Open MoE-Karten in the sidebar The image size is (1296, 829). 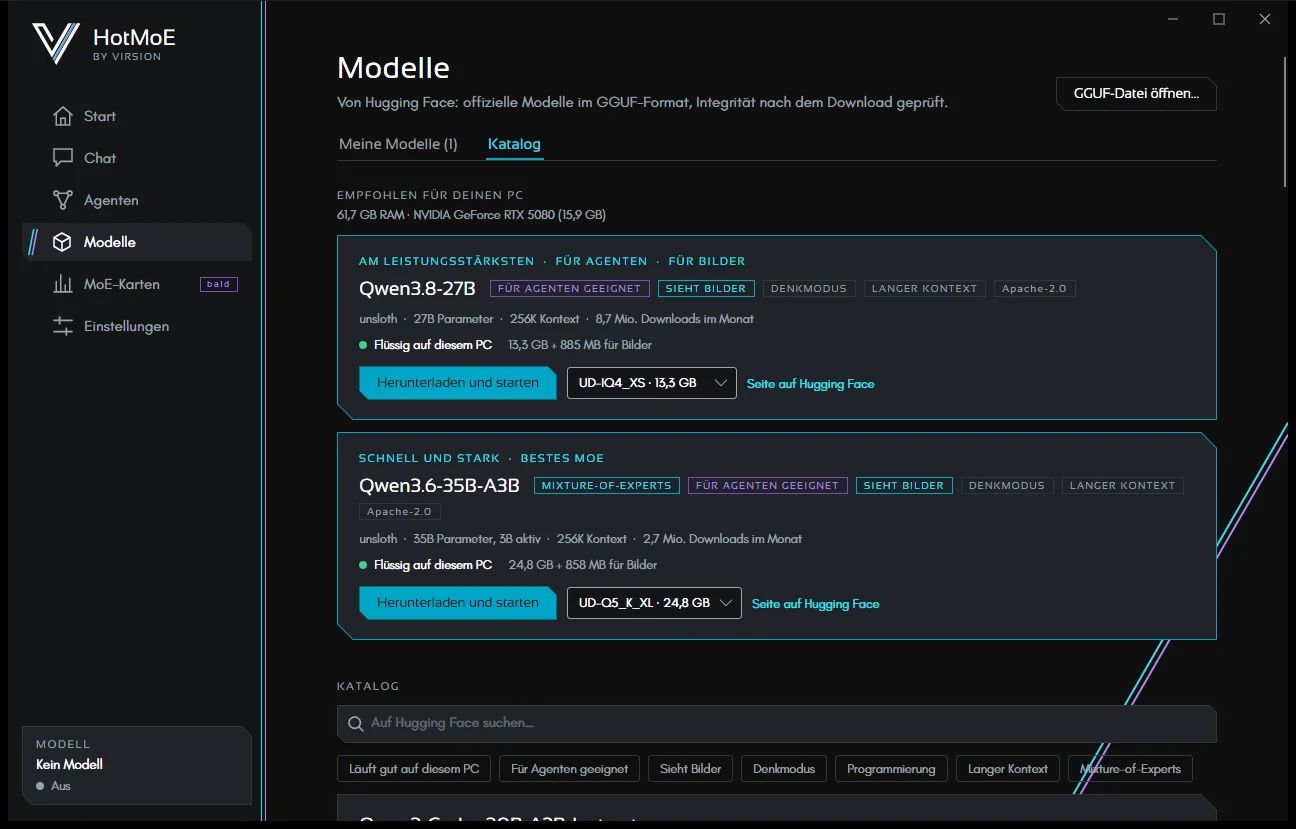pos(137,284)
